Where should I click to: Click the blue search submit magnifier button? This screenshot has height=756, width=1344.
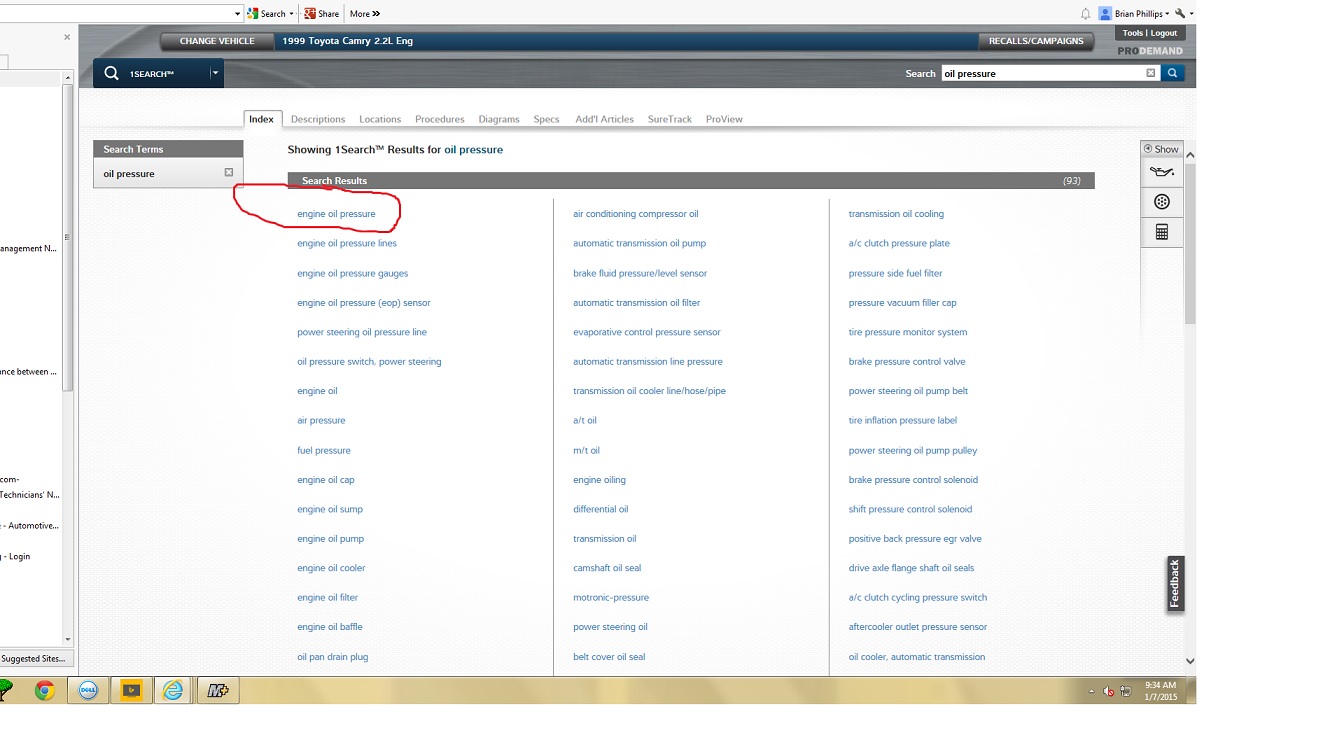[1173, 73]
